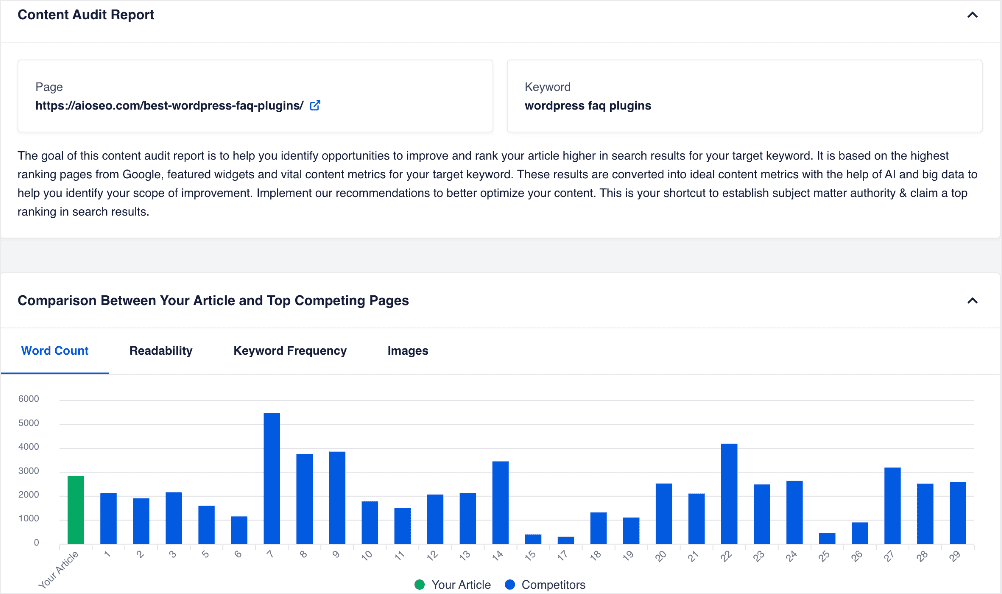Click the bar for competitor 27

(893, 505)
